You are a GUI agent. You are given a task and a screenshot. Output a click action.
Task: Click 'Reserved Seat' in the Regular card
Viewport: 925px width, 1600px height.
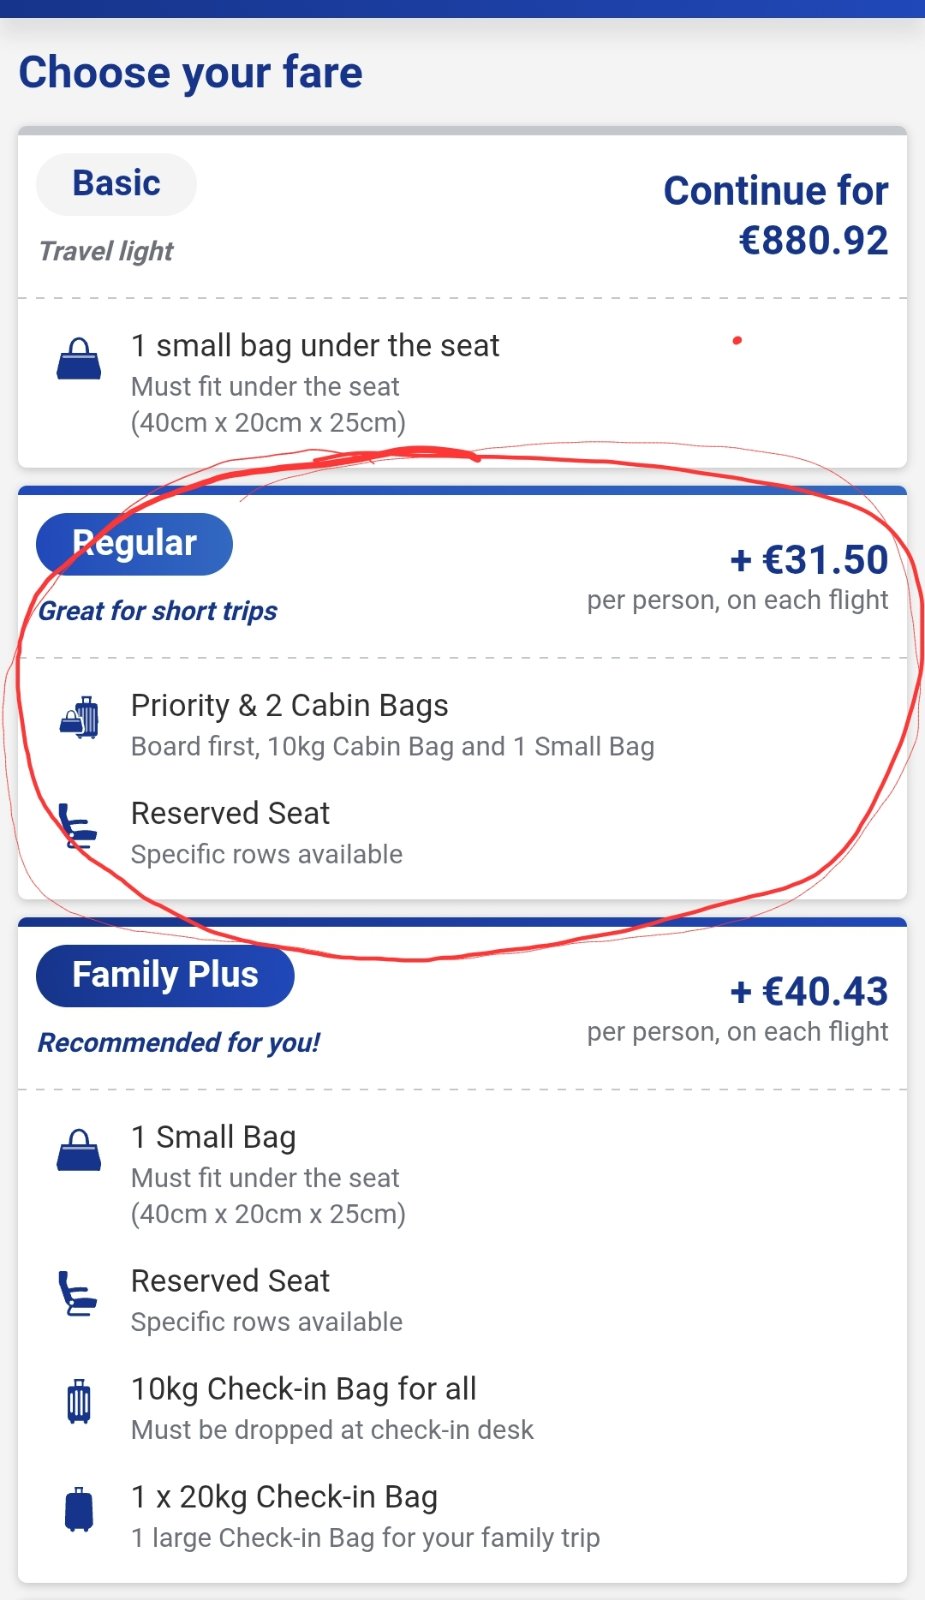pyautogui.click(x=230, y=814)
